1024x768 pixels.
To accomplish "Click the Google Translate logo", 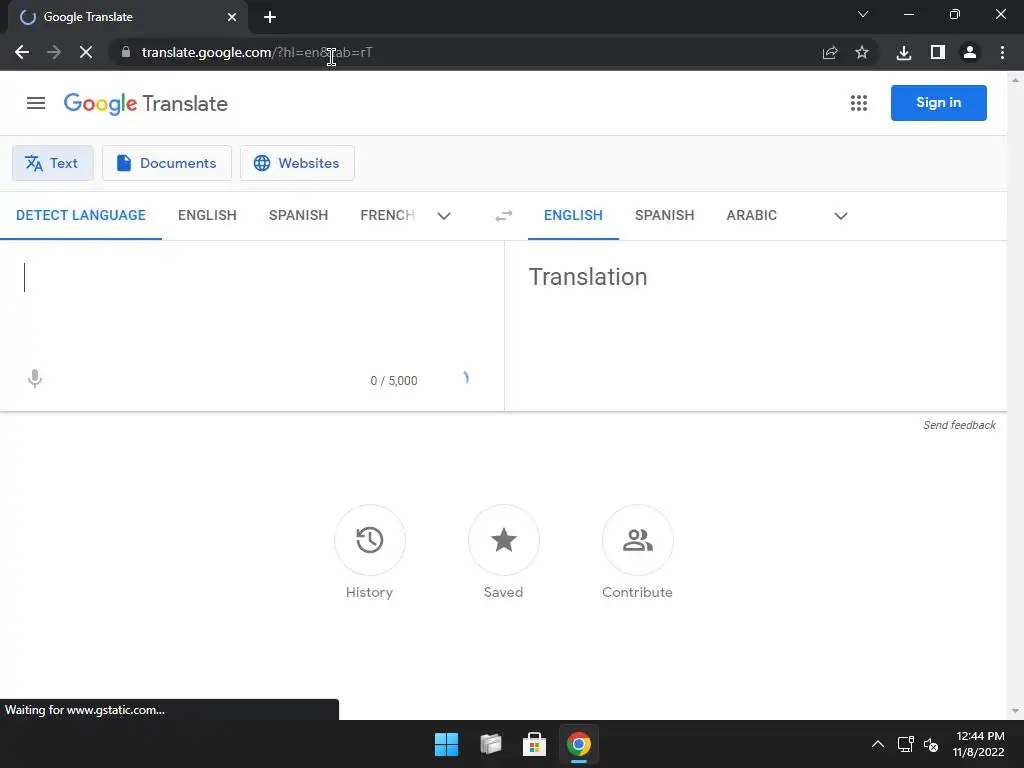I will click(146, 103).
